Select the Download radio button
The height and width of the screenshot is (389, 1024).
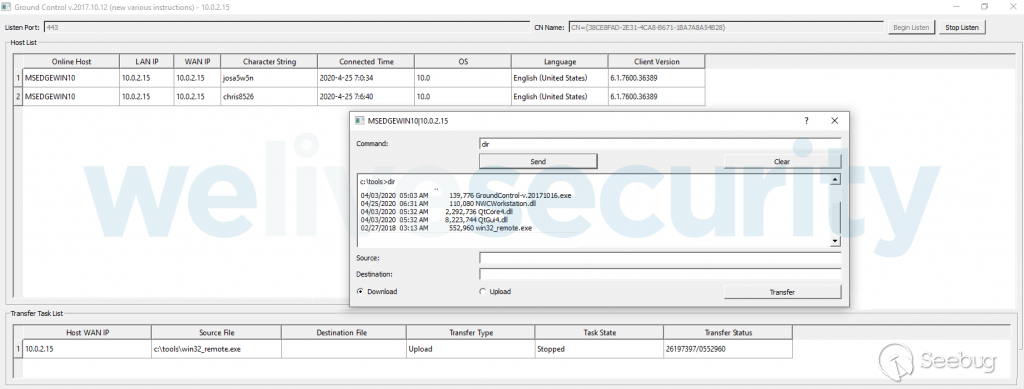(360, 292)
